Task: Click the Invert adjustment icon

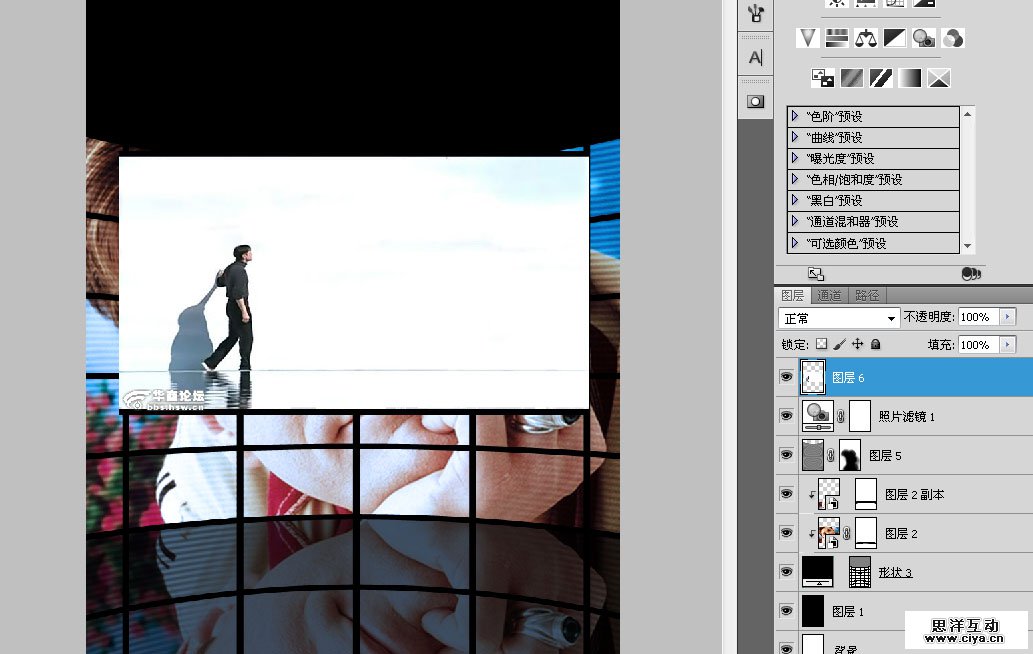Action: click(822, 78)
